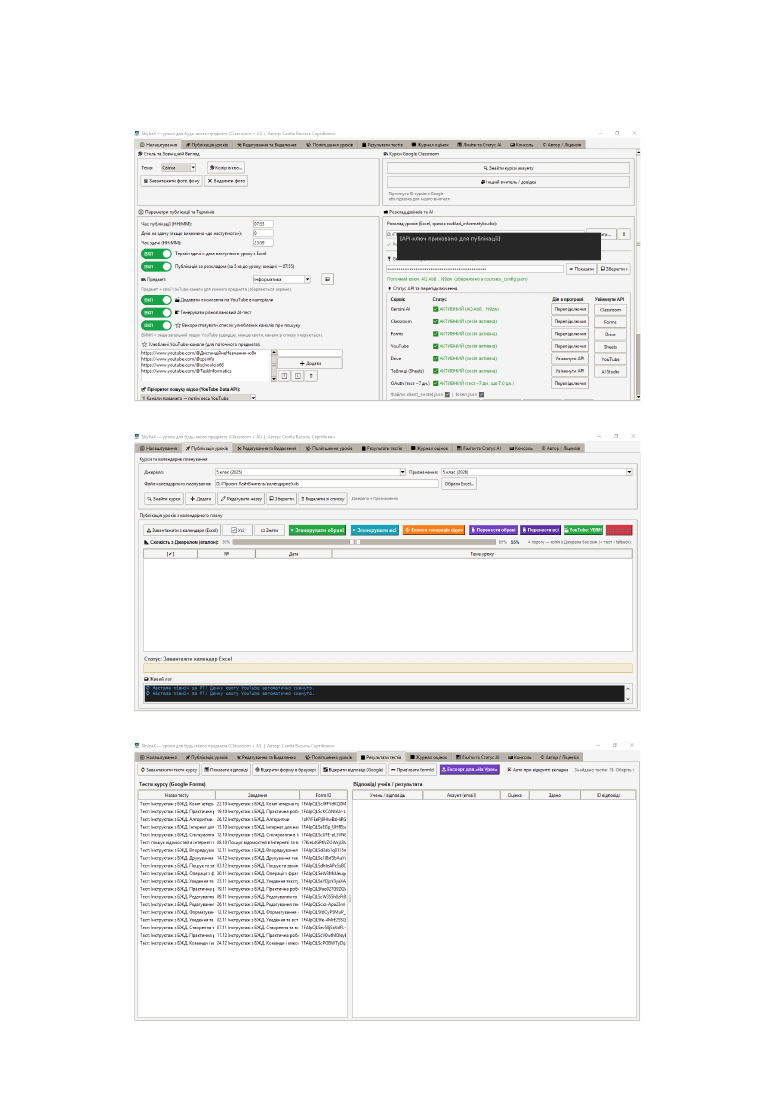Click the Усі select-all checkbox button in middle window
The height and width of the screenshot is (1094, 774).
(237, 530)
